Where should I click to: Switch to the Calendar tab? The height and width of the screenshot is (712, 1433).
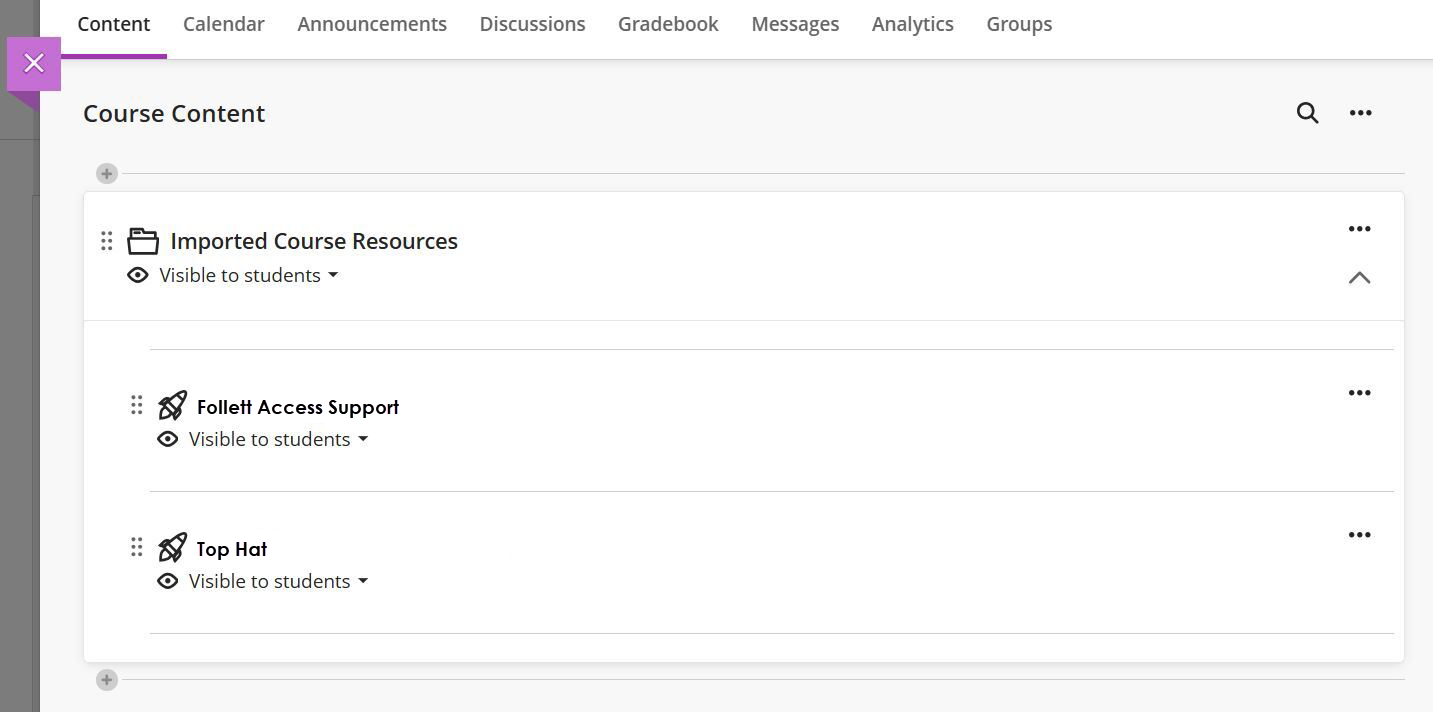point(224,24)
